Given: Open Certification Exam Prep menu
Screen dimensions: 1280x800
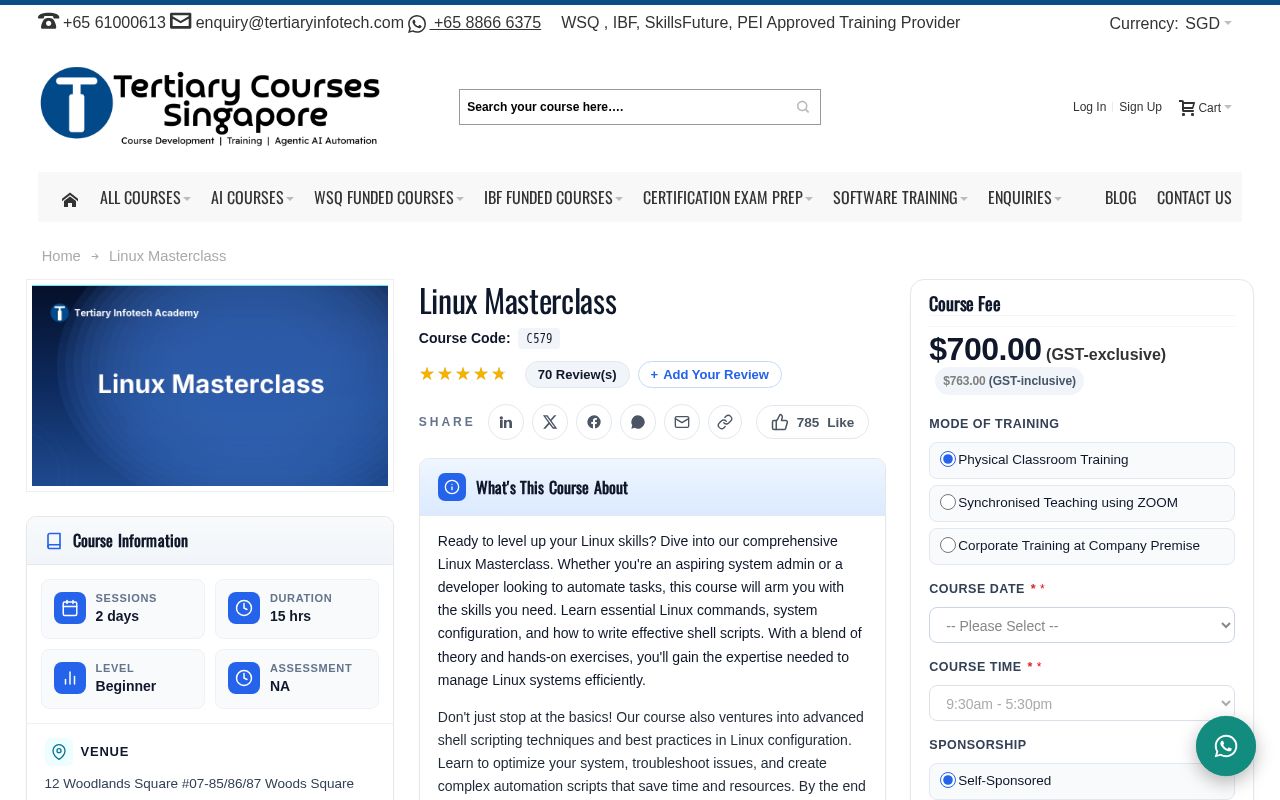Looking at the screenshot, I should click(728, 198).
